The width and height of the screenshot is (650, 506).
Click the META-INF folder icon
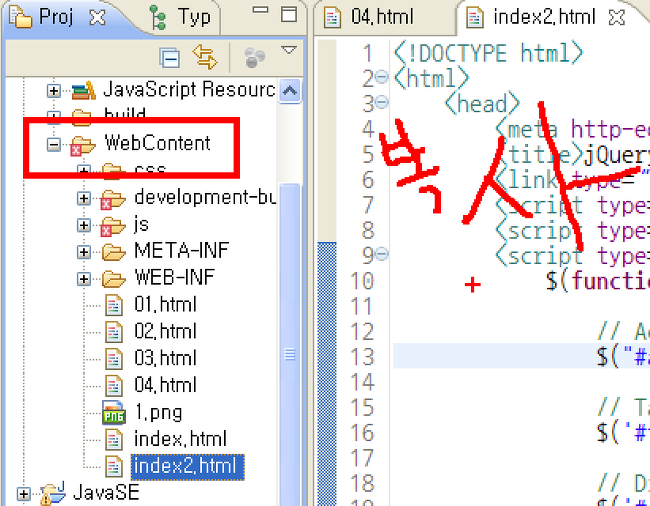click(x=114, y=252)
